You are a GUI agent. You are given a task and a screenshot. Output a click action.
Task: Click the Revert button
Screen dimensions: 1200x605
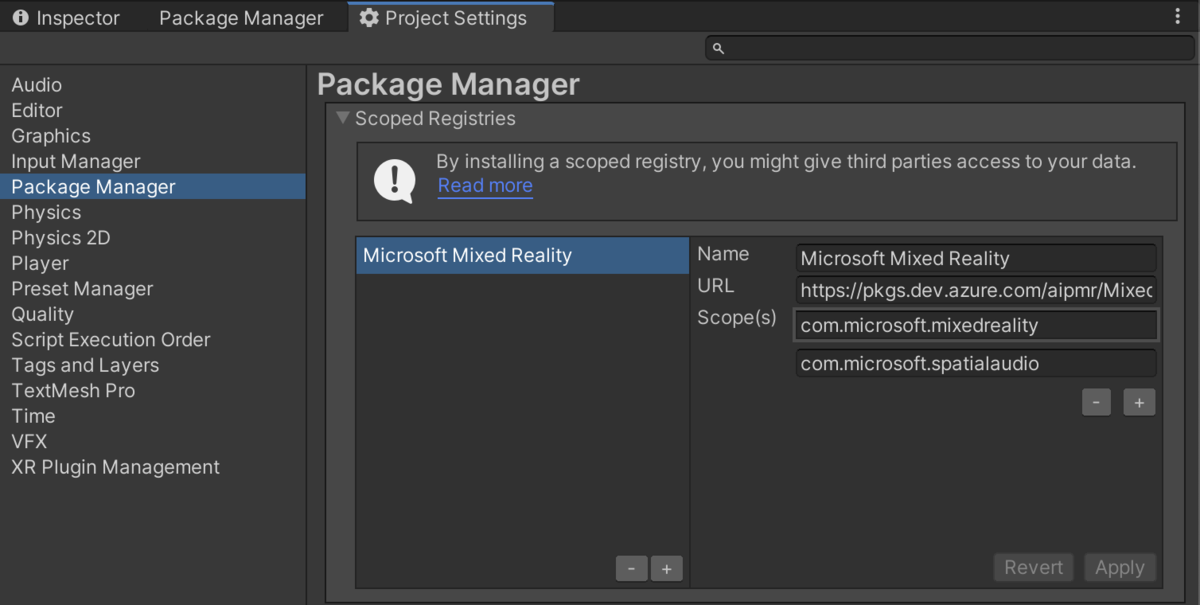(1034, 568)
